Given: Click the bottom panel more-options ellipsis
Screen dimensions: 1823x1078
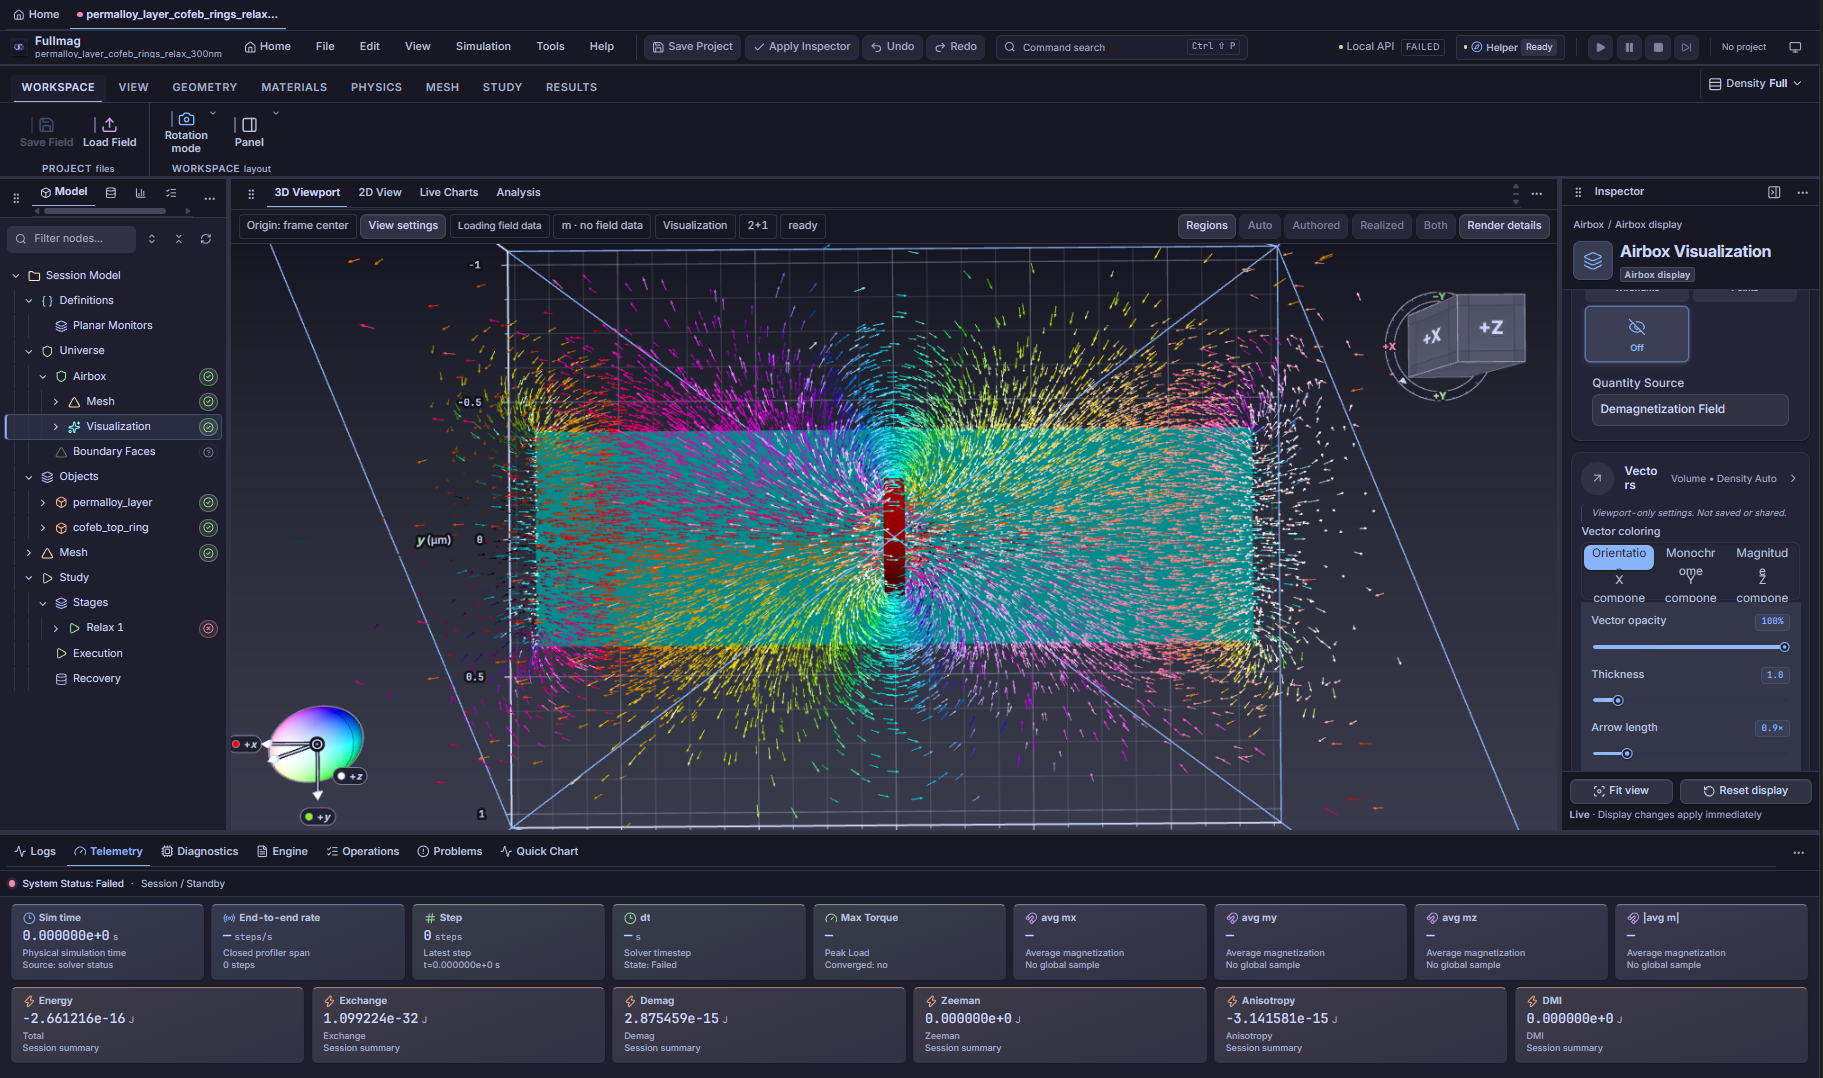Looking at the screenshot, I should (x=1798, y=852).
